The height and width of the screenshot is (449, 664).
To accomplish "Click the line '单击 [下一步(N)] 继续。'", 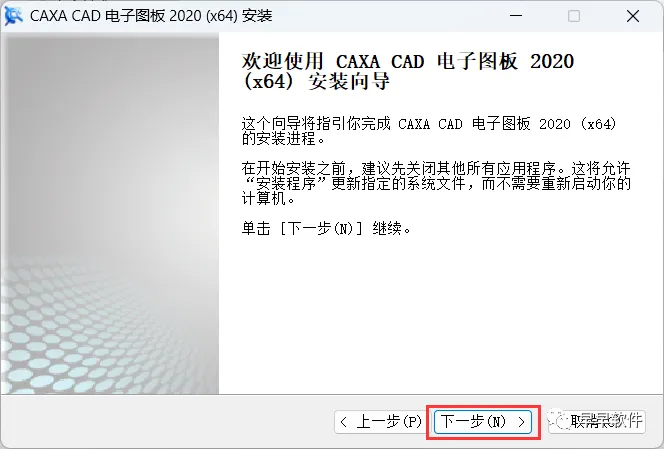I will point(326,229).
